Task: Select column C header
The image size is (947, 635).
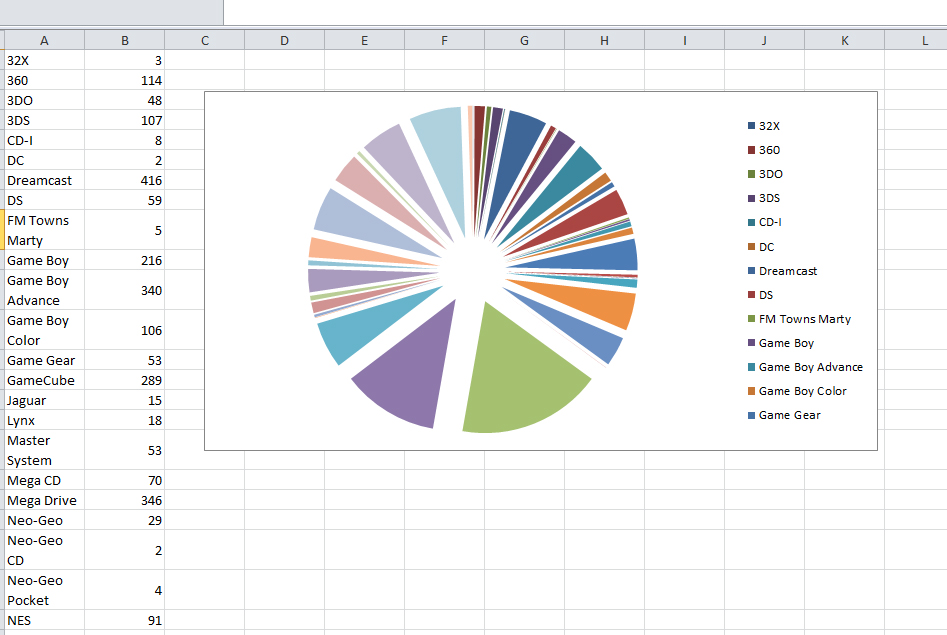Action: click(x=205, y=40)
